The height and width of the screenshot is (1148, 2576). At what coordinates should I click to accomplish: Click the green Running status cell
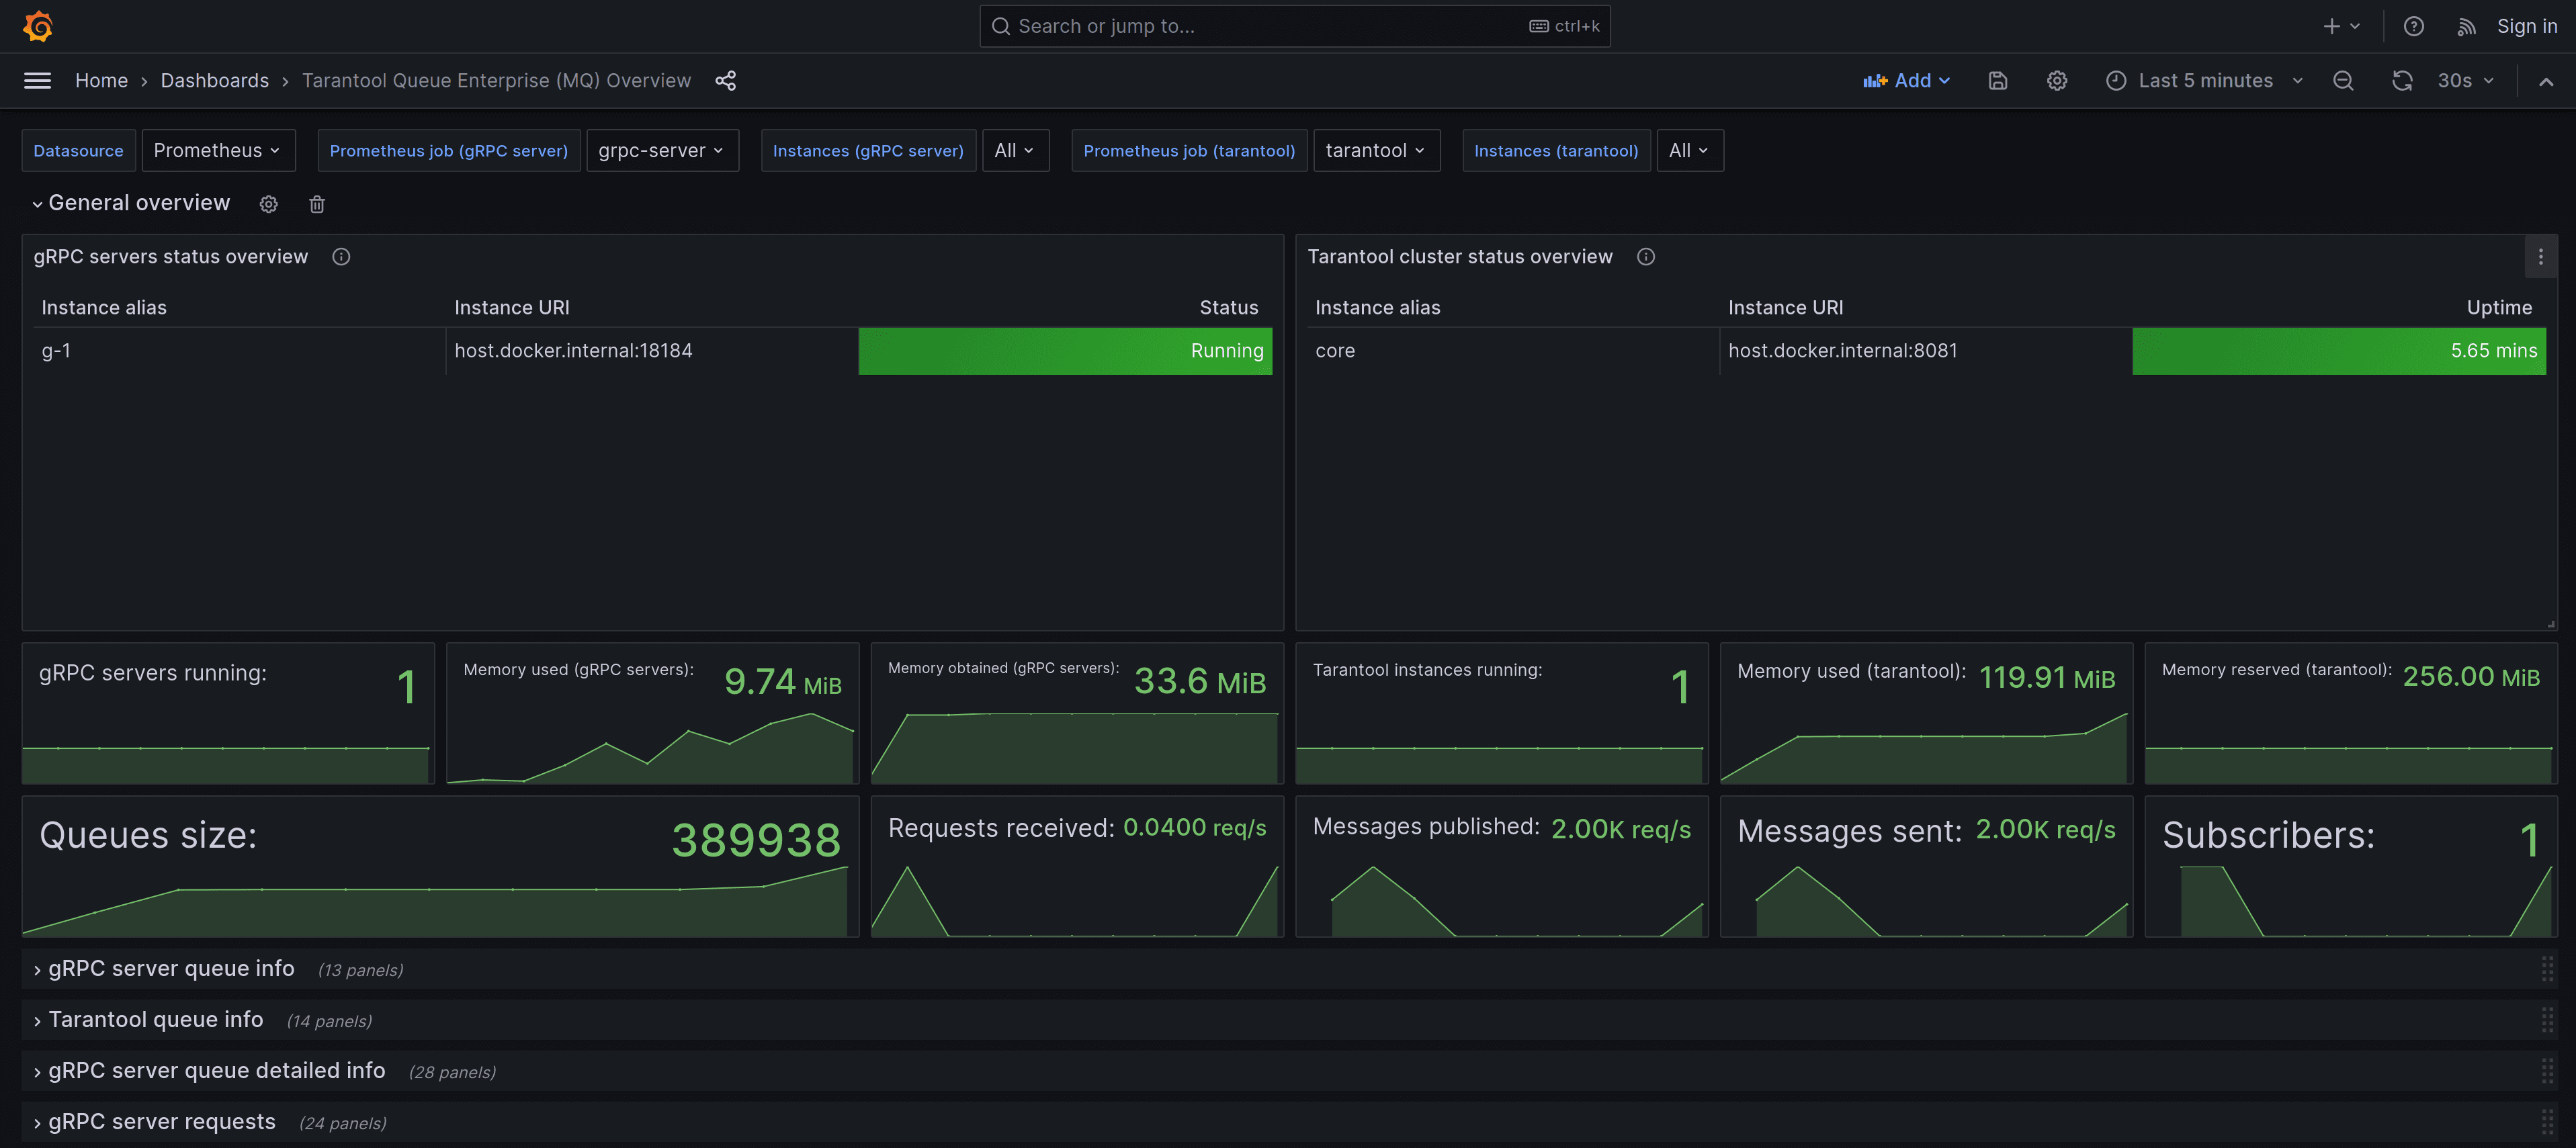1066,351
